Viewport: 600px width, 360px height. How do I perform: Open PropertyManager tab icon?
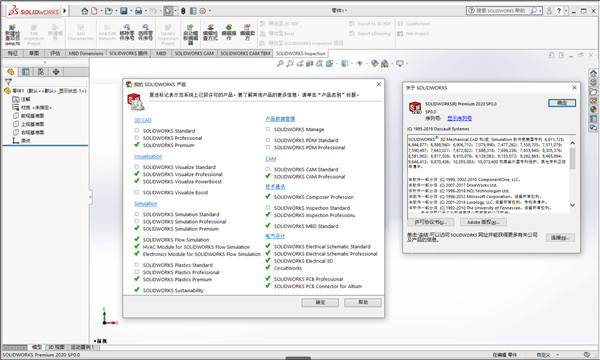coord(26,72)
